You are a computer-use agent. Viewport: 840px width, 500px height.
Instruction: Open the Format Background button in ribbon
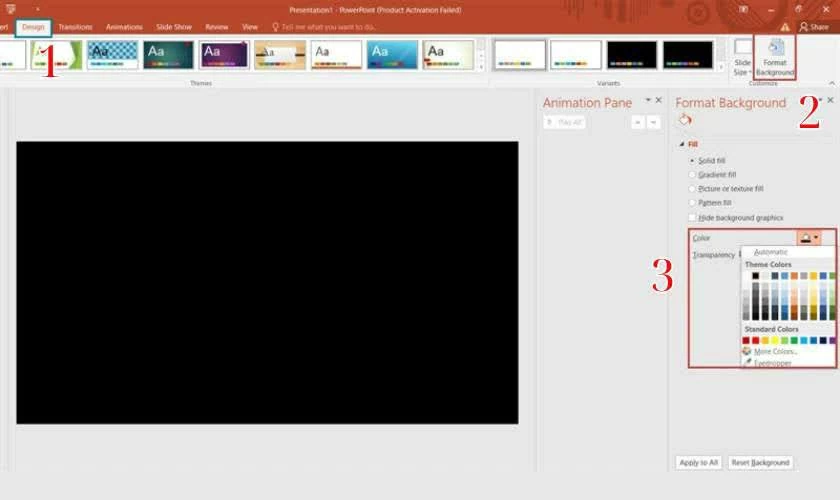point(775,58)
